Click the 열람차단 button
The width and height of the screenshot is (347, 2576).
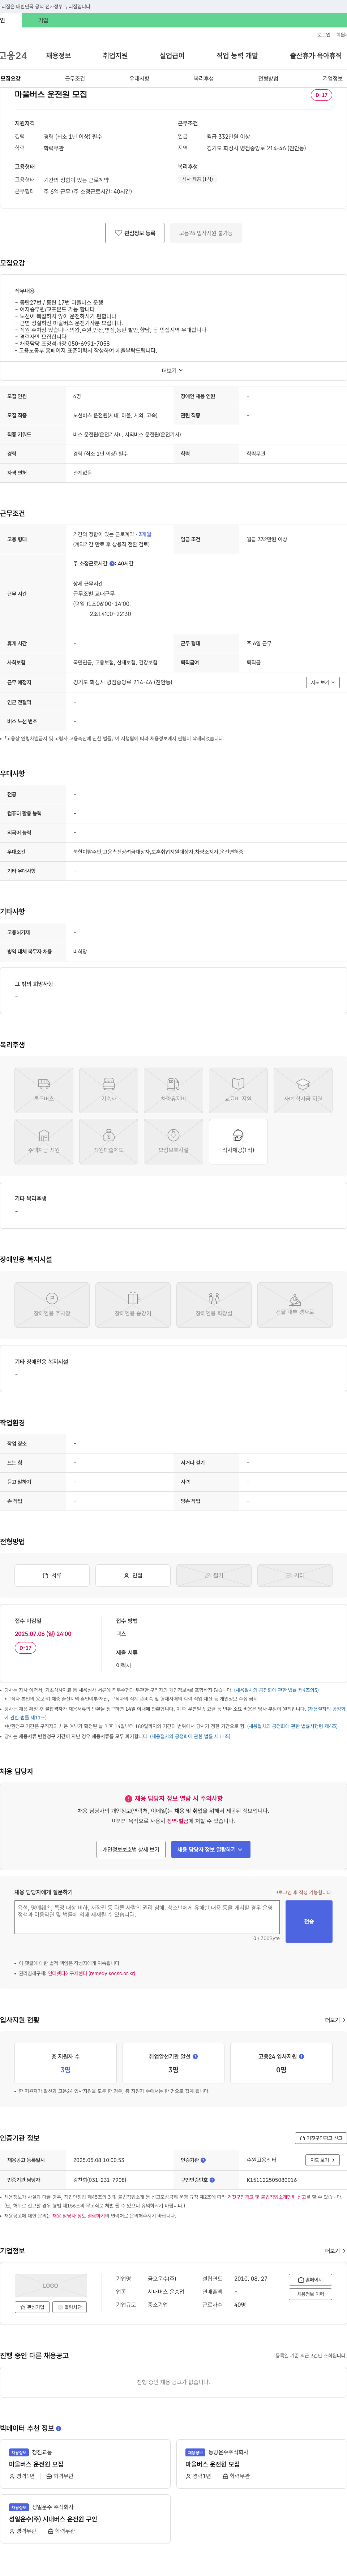(70, 2307)
